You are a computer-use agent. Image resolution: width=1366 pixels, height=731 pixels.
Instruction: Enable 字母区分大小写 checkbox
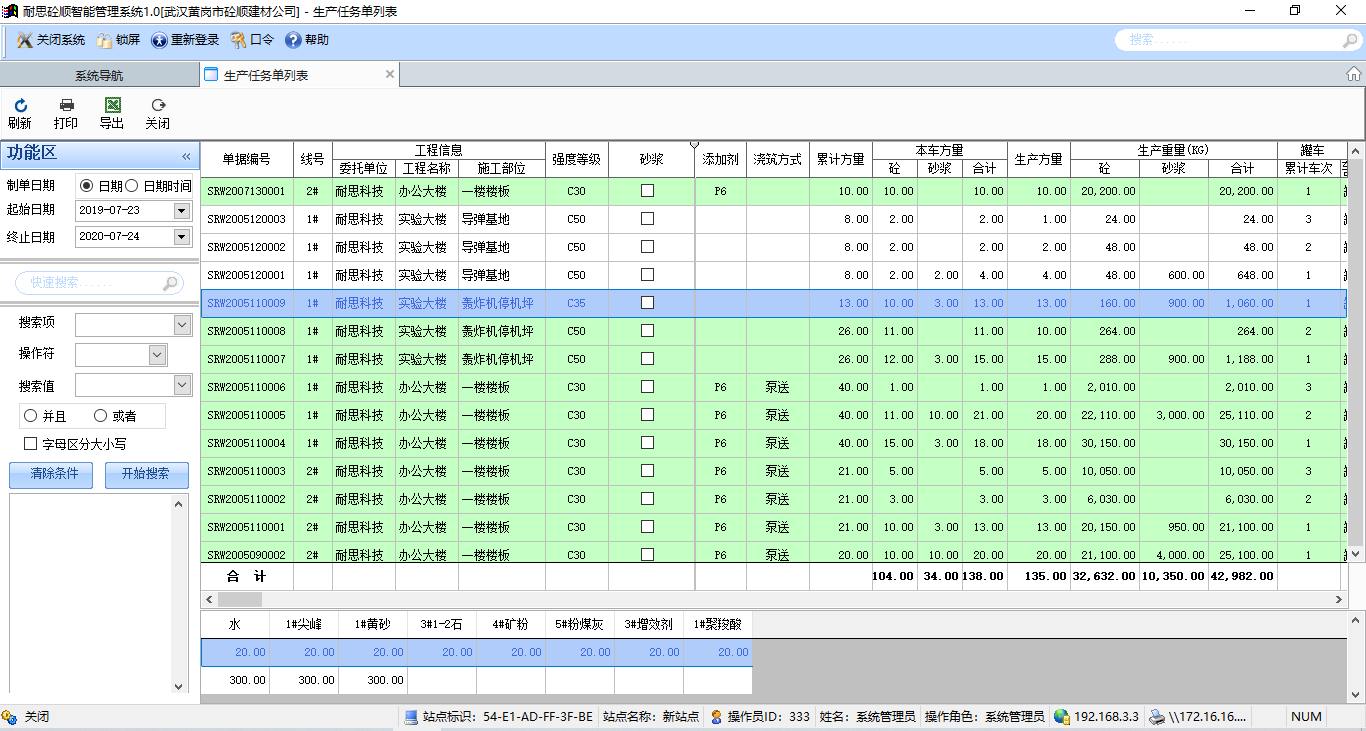point(30,444)
